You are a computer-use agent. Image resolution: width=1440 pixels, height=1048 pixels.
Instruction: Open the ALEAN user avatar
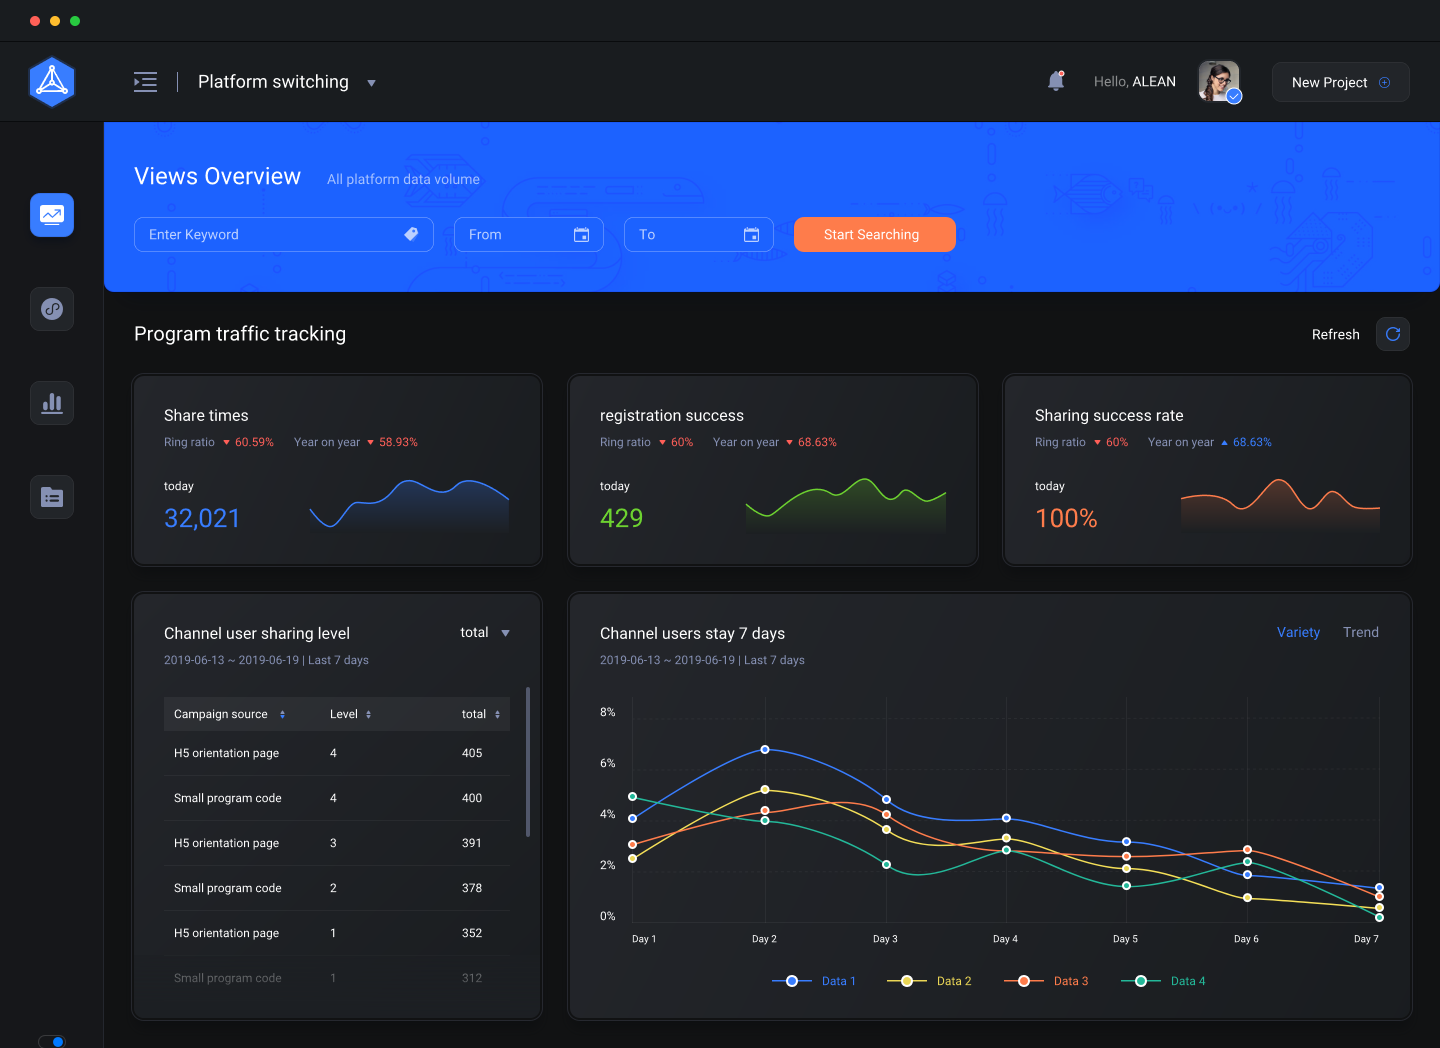click(x=1219, y=82)
